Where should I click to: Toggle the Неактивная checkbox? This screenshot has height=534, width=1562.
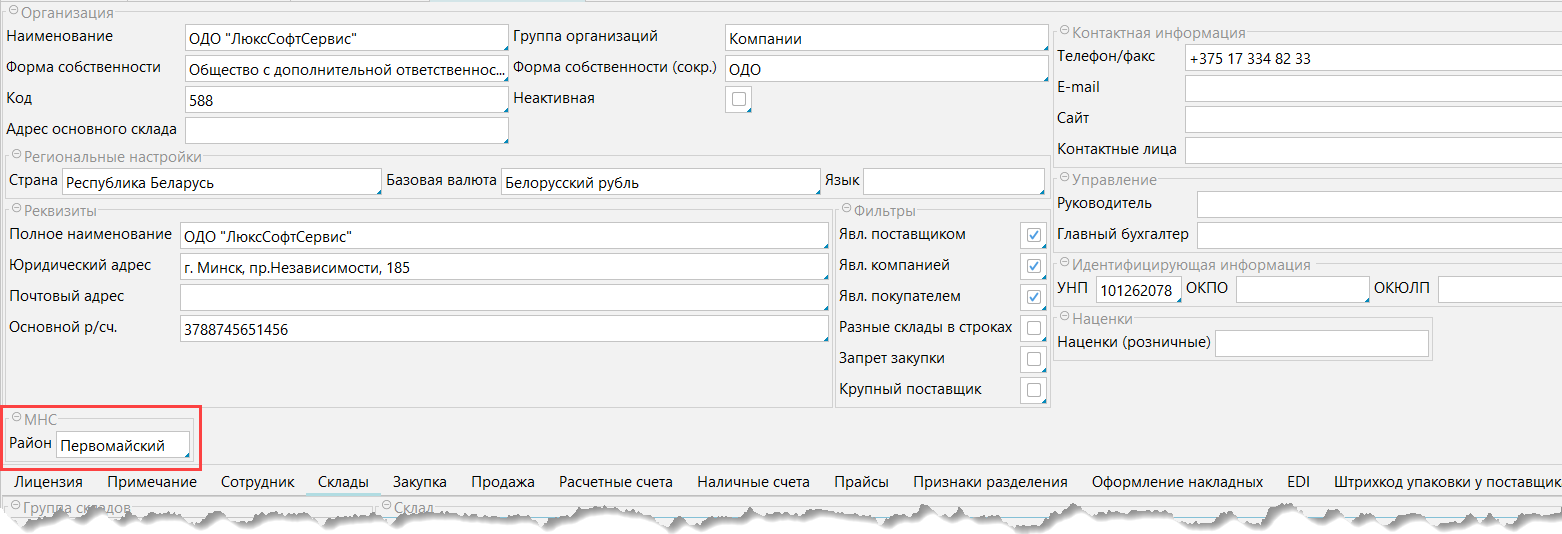739,99
